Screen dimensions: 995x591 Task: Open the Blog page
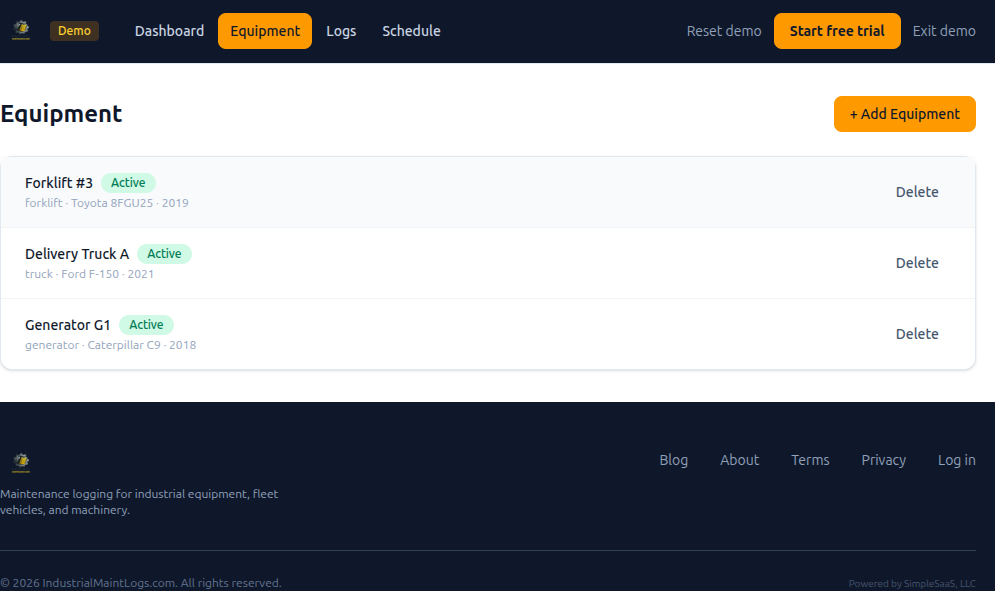[x=673, y=460]
